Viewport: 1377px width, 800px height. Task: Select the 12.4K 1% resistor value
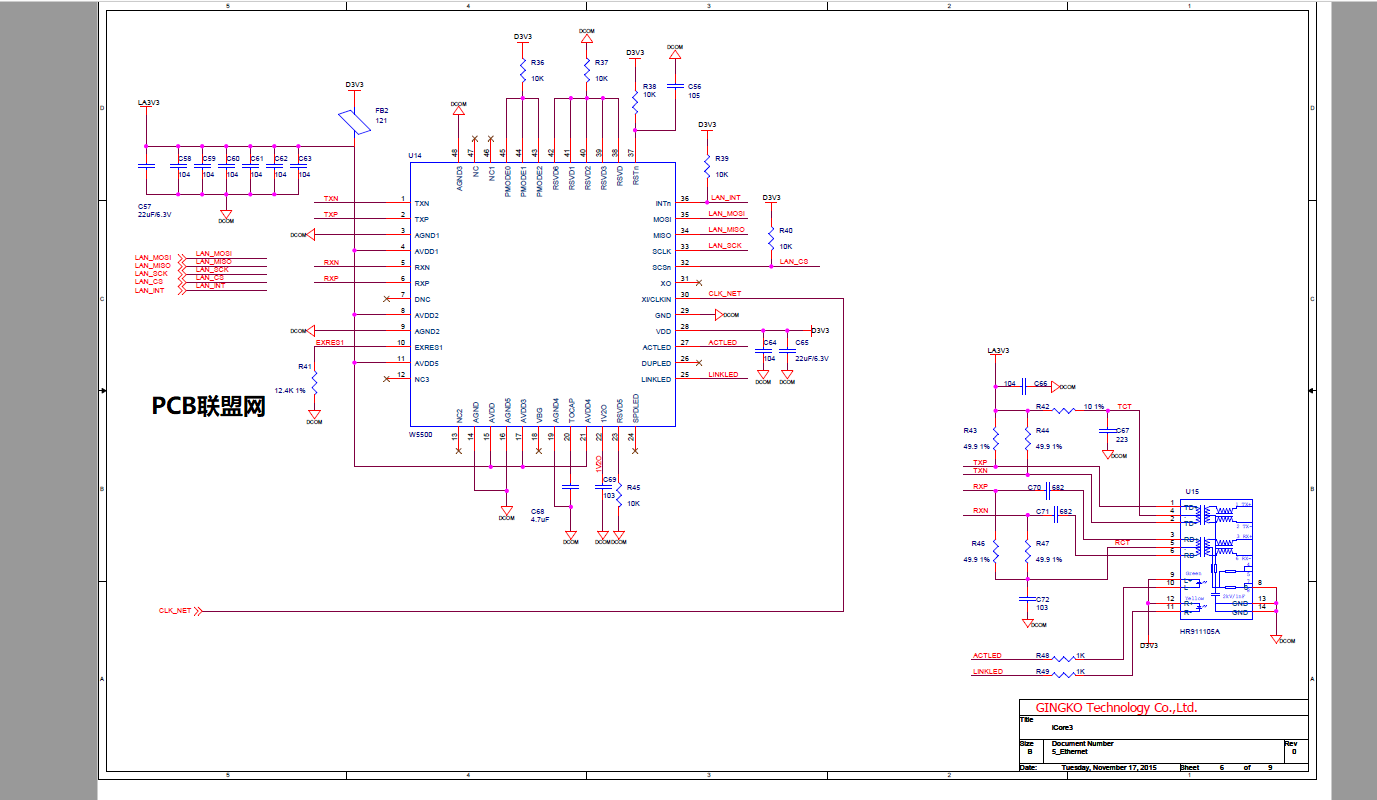(x=290, y=390)
